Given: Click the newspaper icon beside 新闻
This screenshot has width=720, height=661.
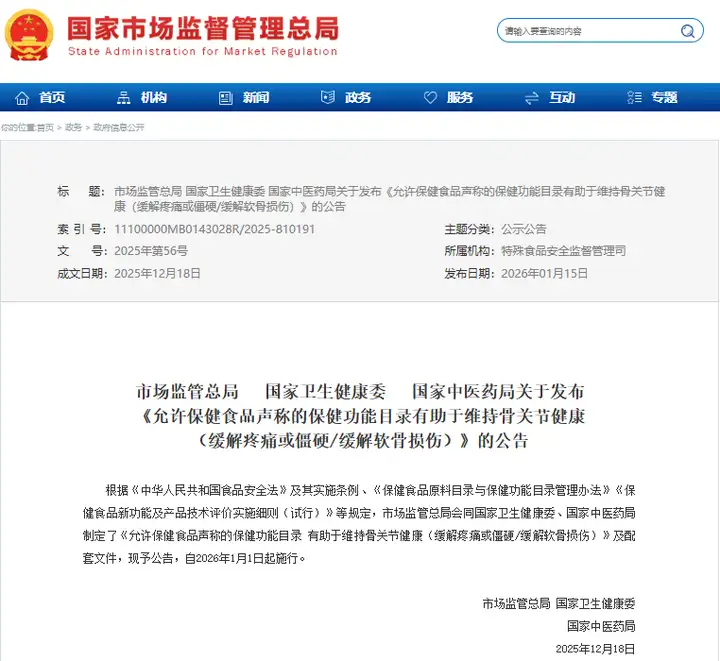Looking at the screenshot, I should tap(225, 98).
